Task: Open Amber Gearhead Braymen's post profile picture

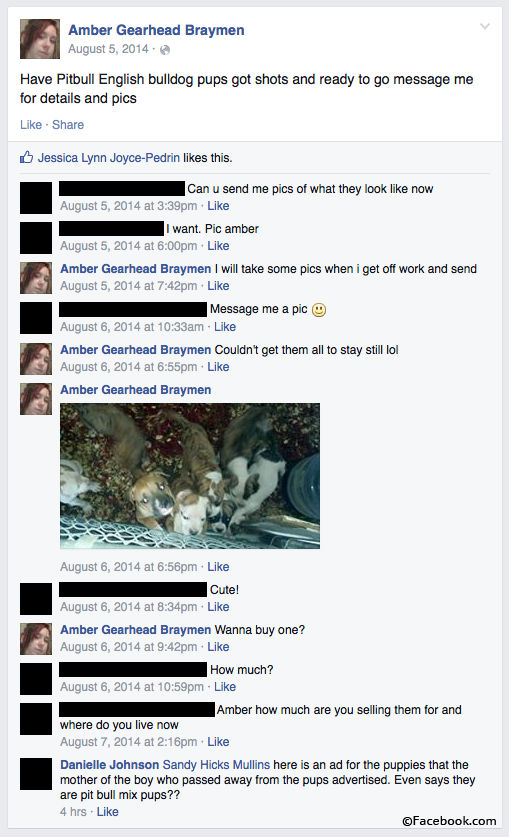Action: click(x=40, y=39)
